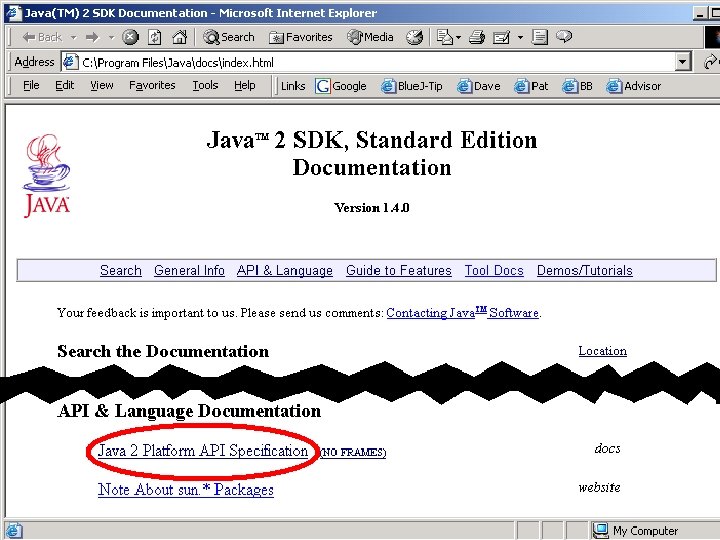
Task: Click the Google link in Links bar
Action: click(341, 86)
